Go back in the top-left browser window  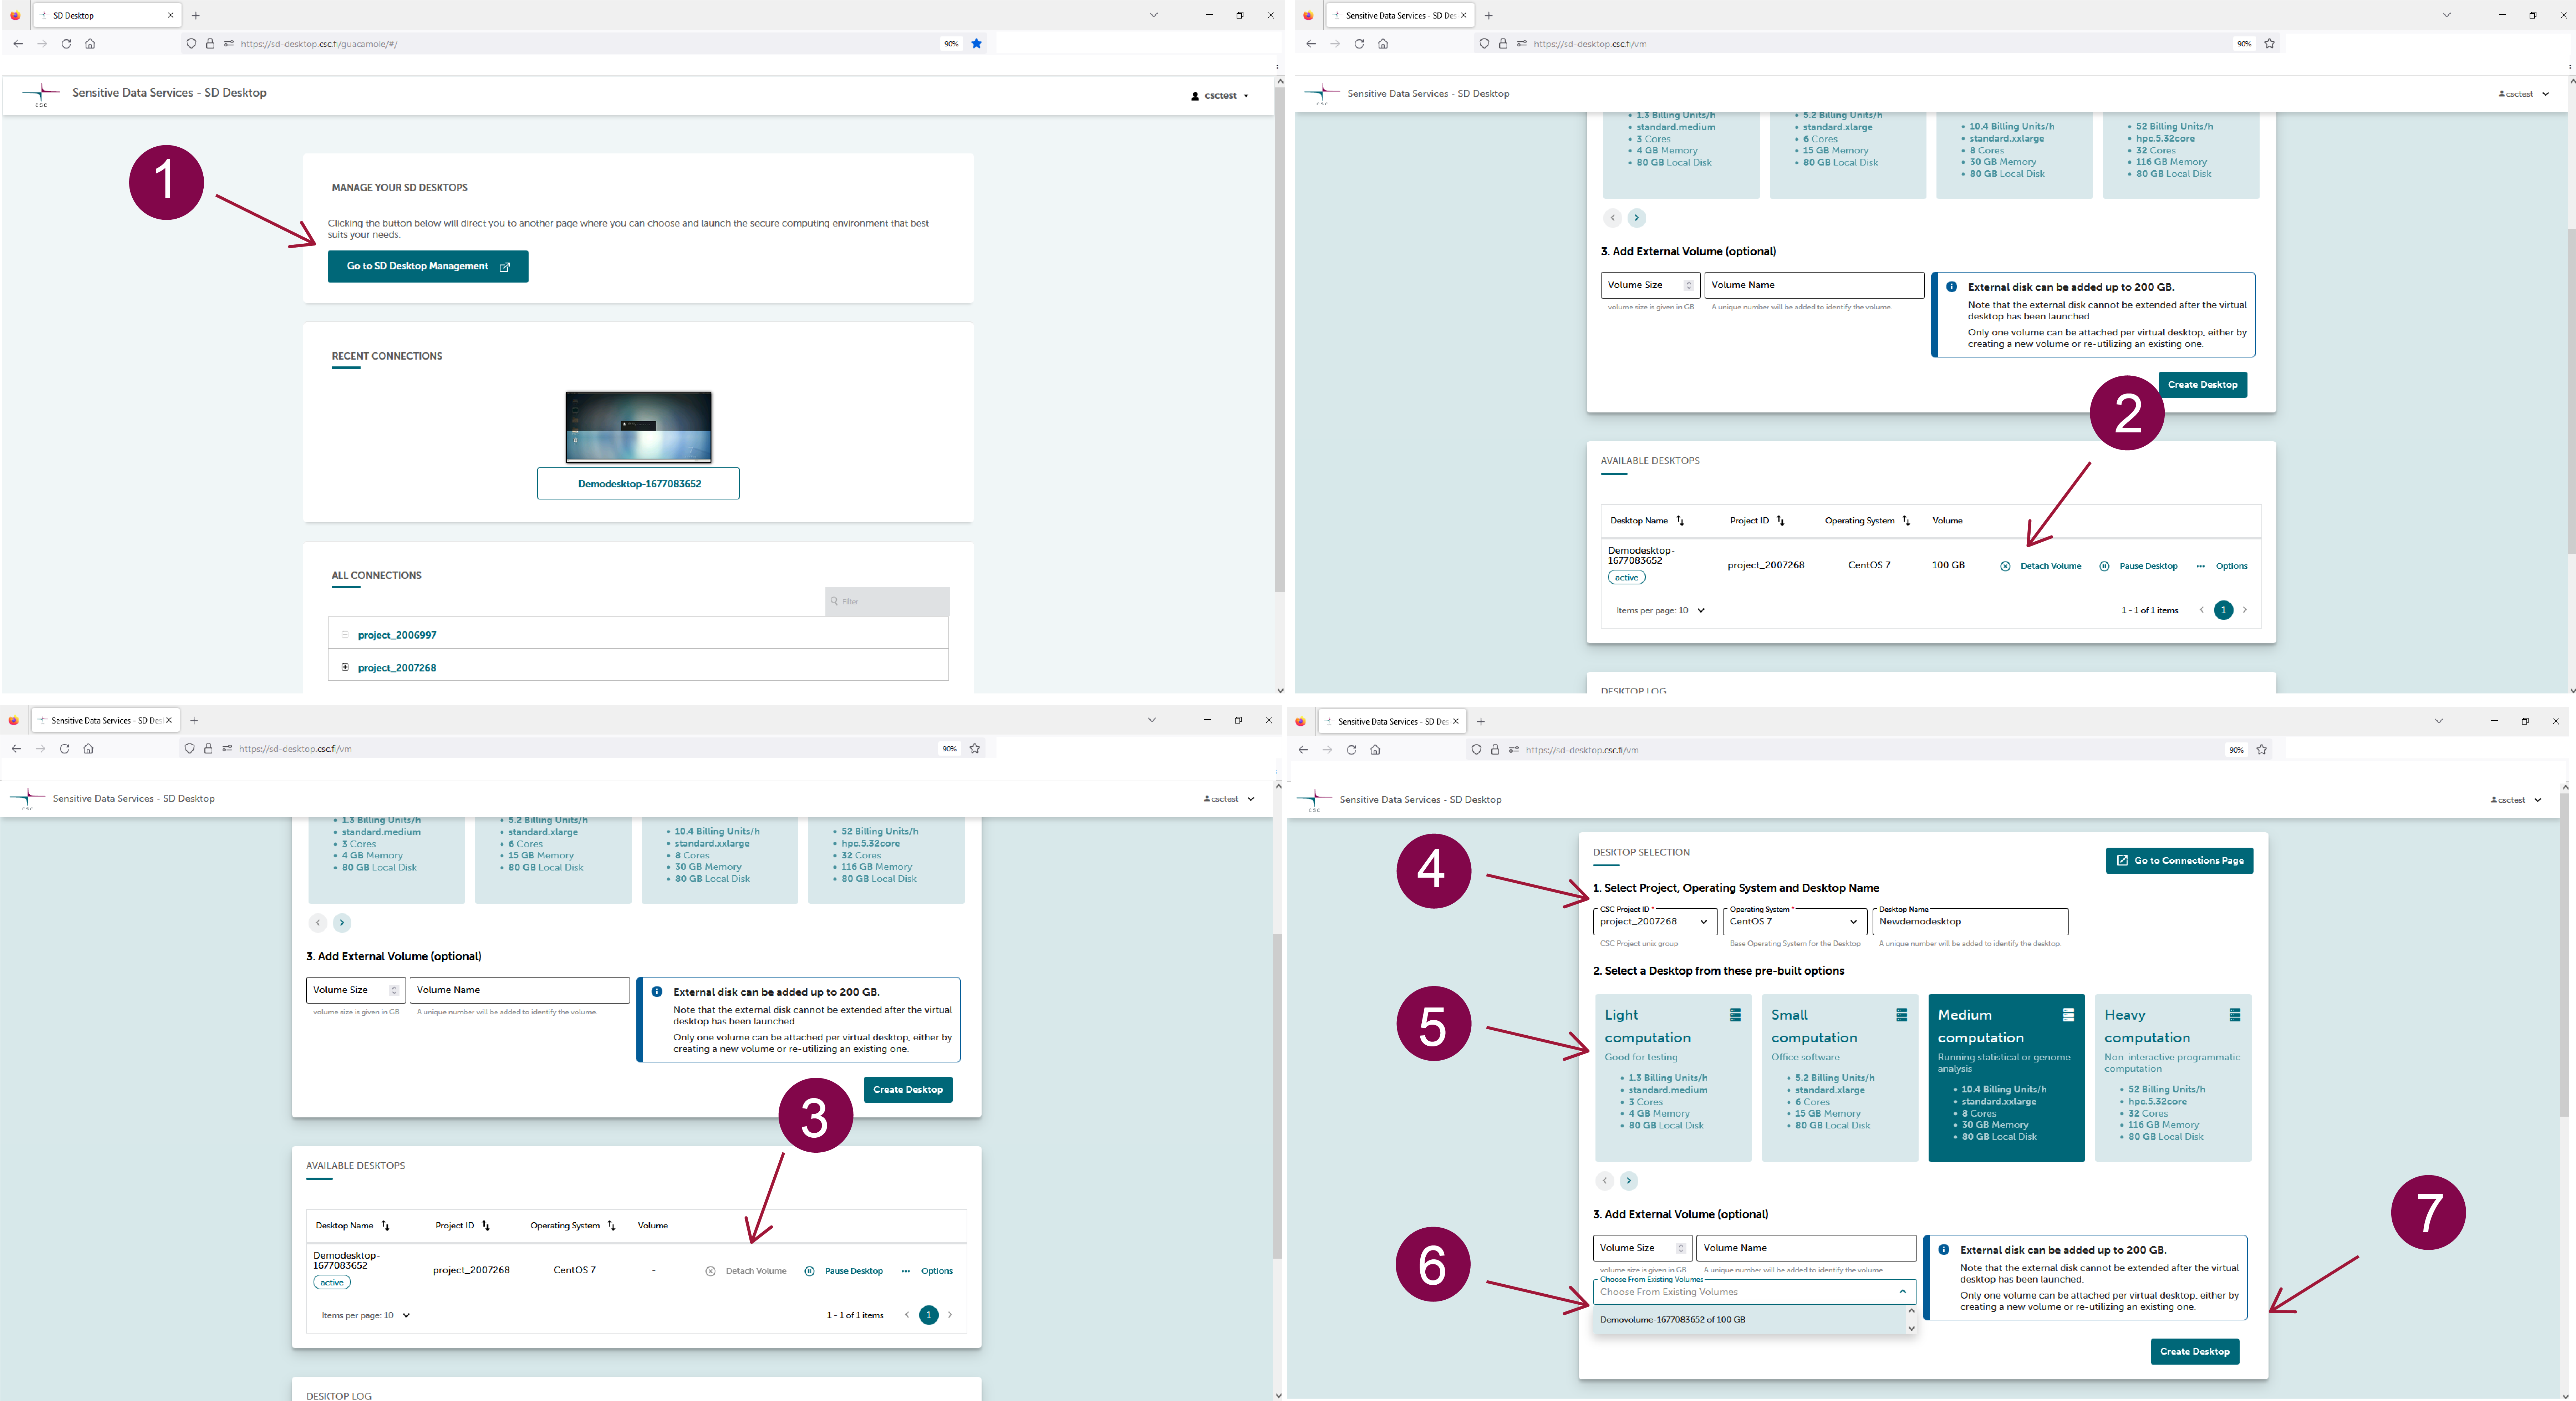[x=18, y=44]
